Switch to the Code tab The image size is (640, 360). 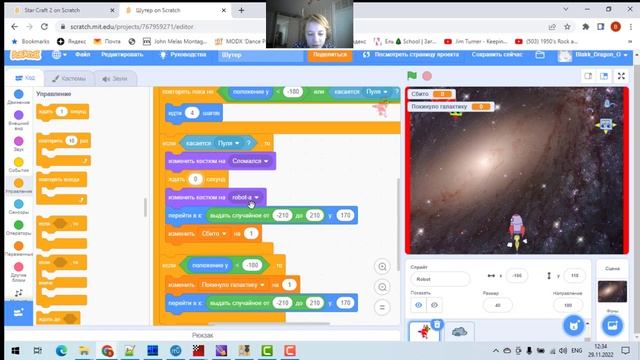(25, 78)
